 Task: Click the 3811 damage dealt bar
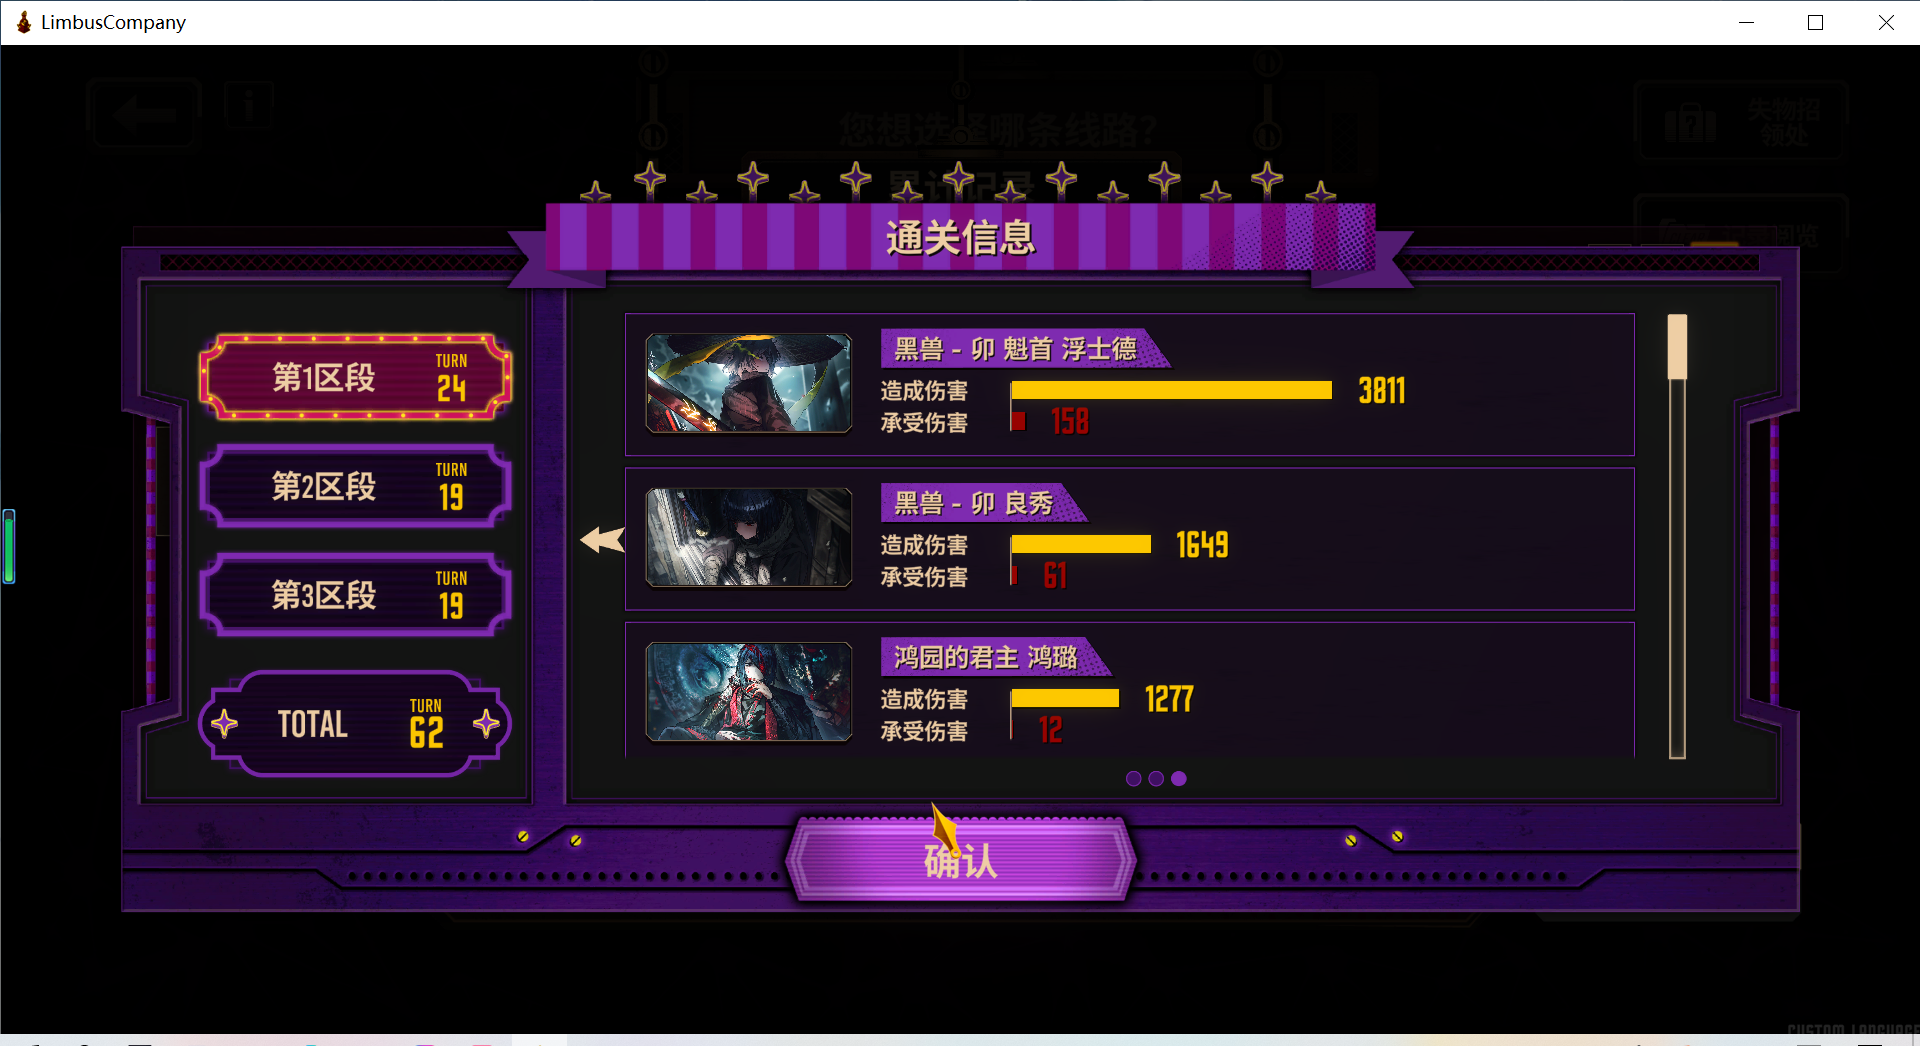click(x=1171, y=390)
